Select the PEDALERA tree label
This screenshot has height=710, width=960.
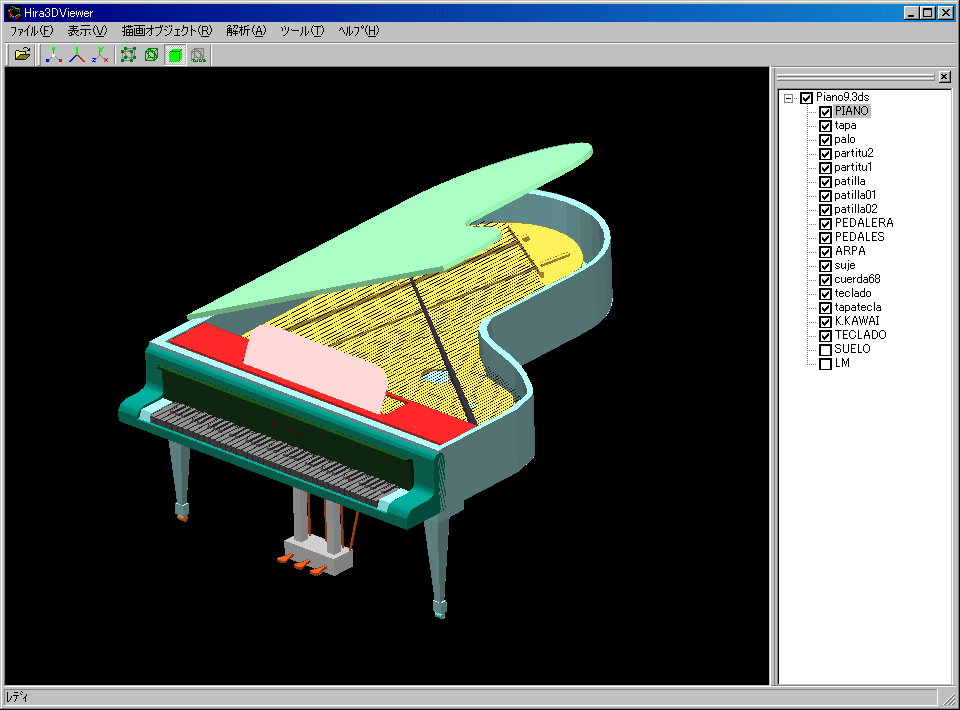[x=864, y=223]
